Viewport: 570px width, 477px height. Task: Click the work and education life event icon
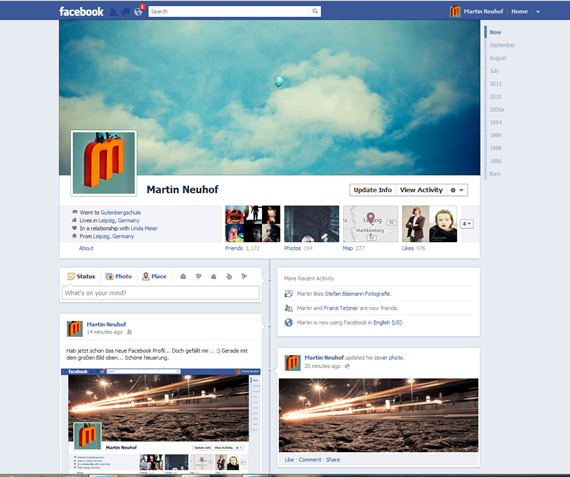(x=183, y=277)
